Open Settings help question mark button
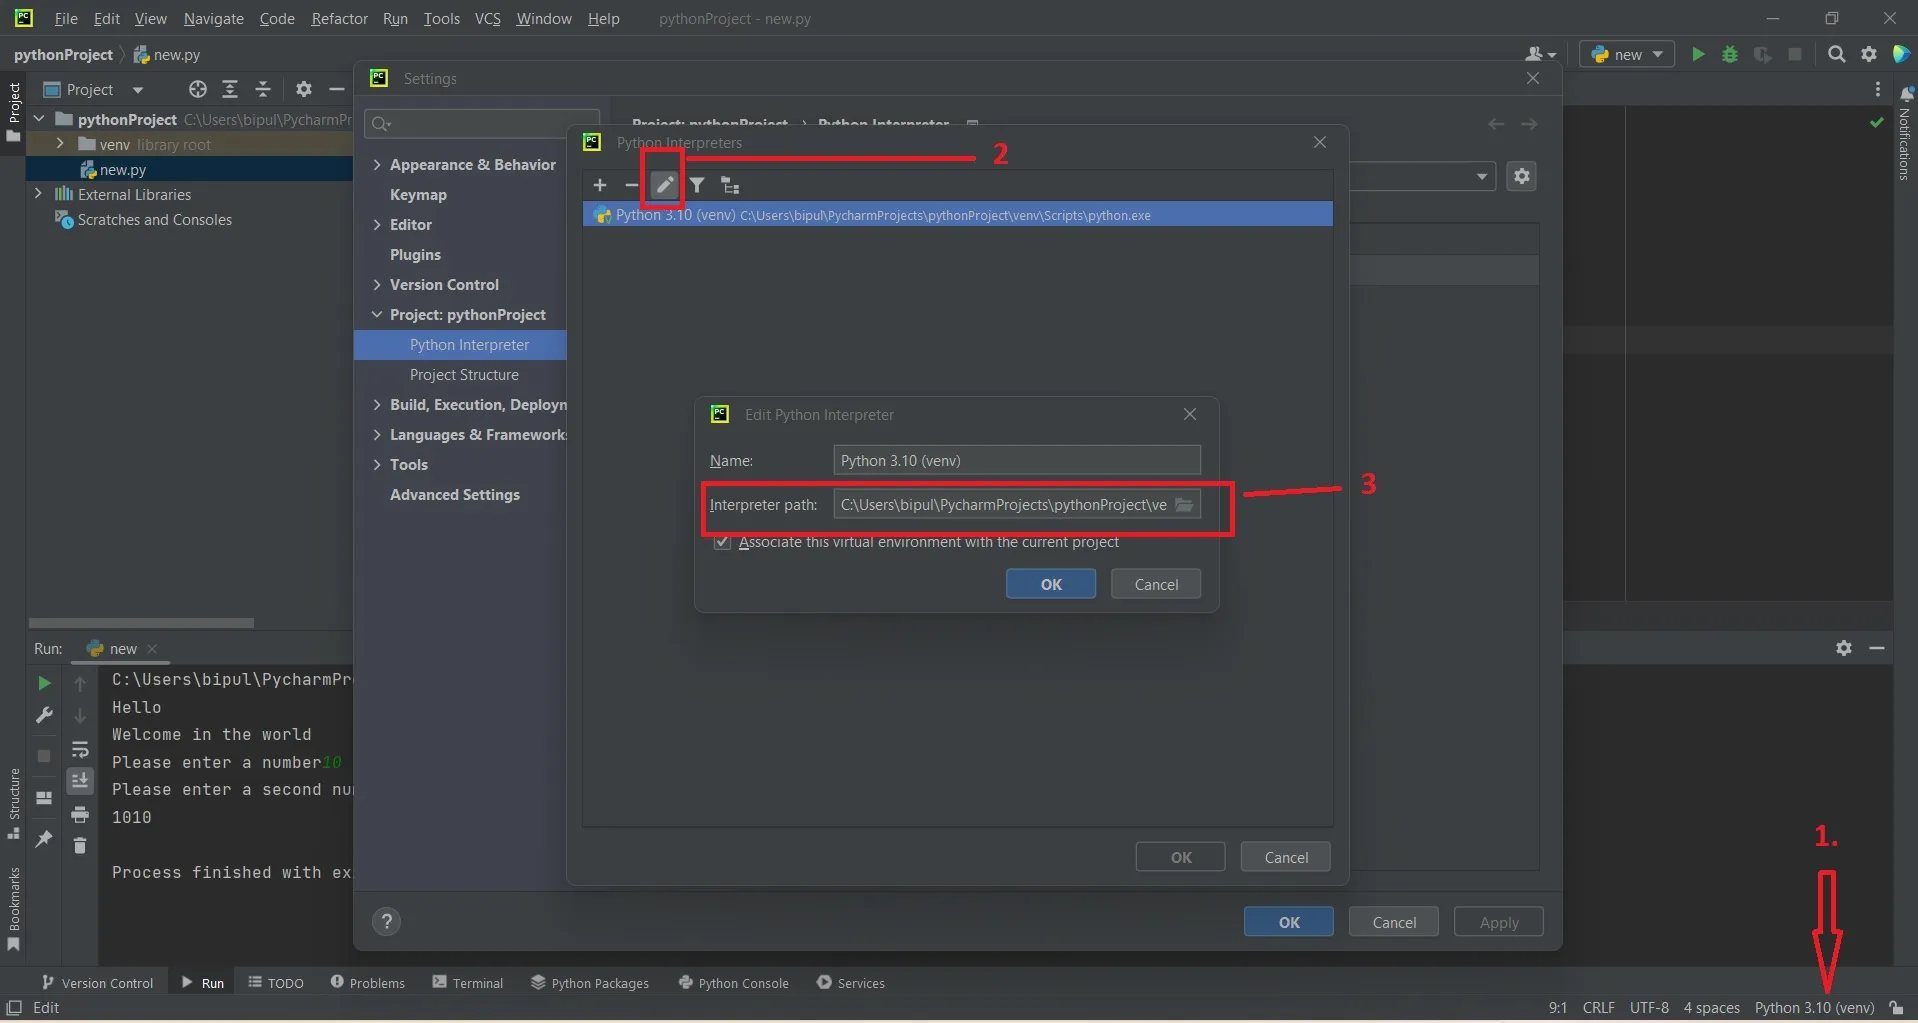The width and height of the screenshot is (1918, 1023). pos(386,922)
